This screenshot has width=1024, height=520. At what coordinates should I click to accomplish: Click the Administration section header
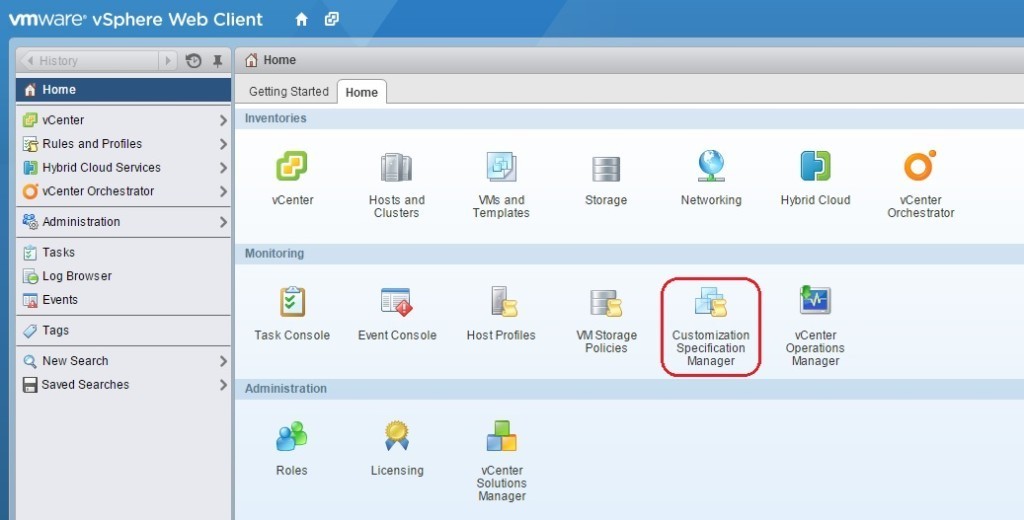[286, 389]
